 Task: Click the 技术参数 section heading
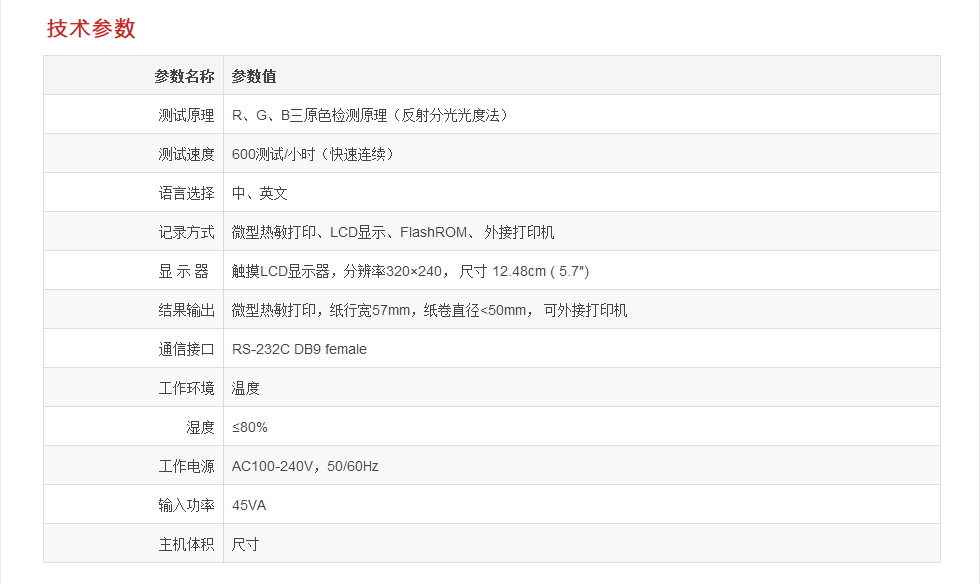[x=91, y=29]
